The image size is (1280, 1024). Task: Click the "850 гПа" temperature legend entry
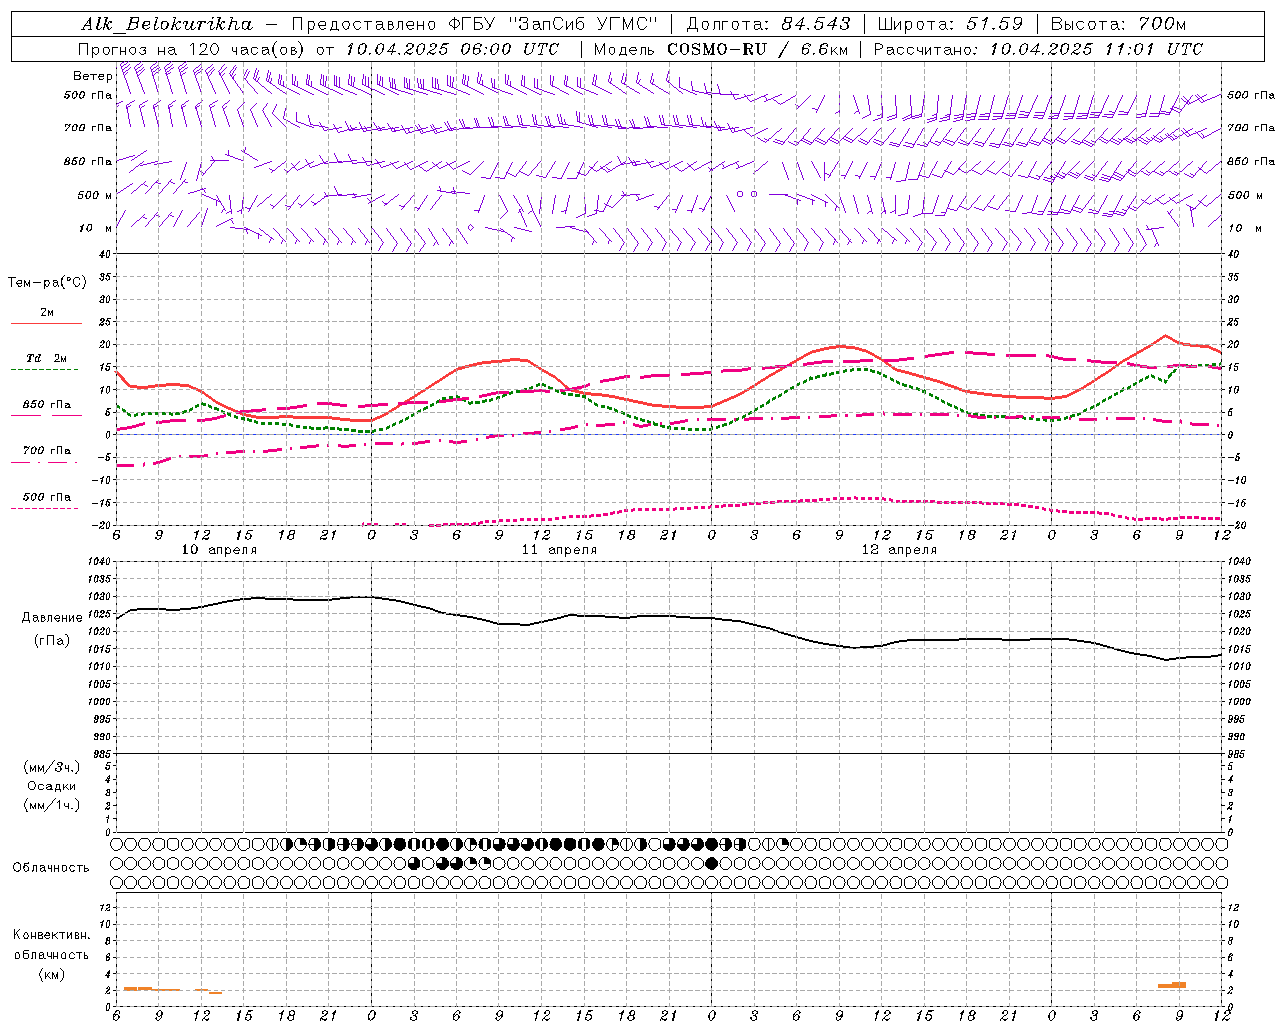point(46,408)
